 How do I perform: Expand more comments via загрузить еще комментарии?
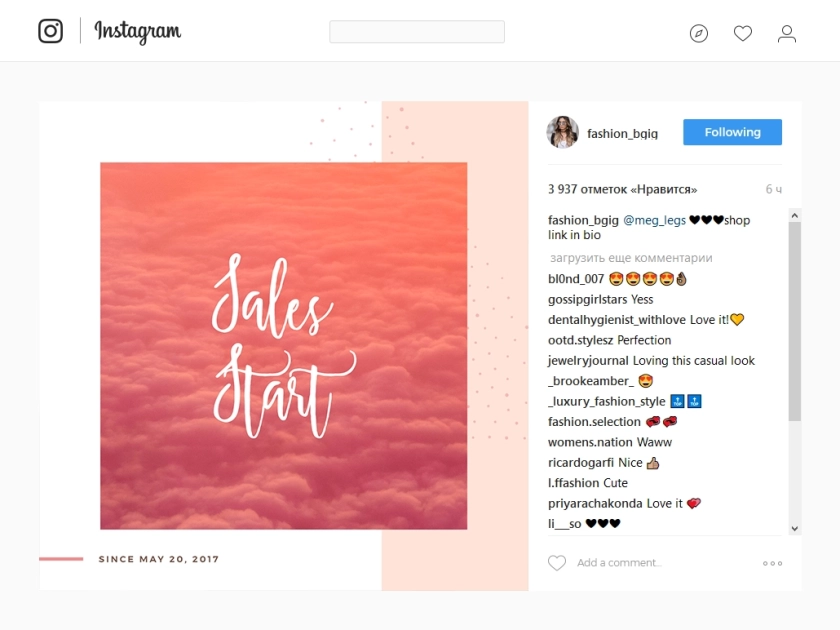631,258
